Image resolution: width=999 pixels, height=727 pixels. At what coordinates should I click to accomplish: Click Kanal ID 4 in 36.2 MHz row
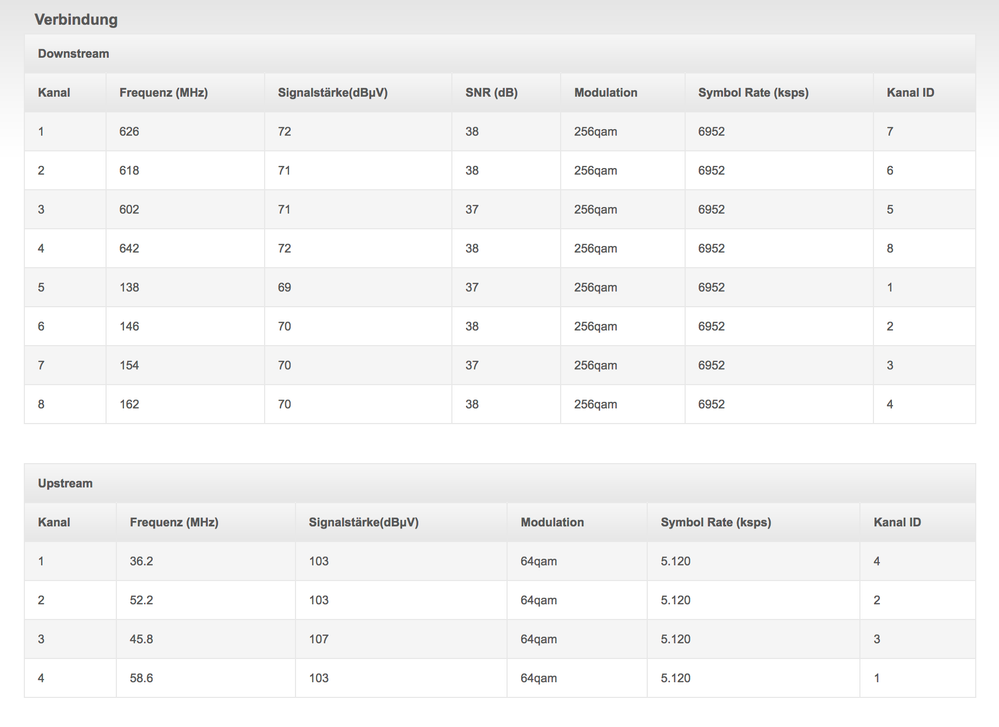(x=877, y=561)
